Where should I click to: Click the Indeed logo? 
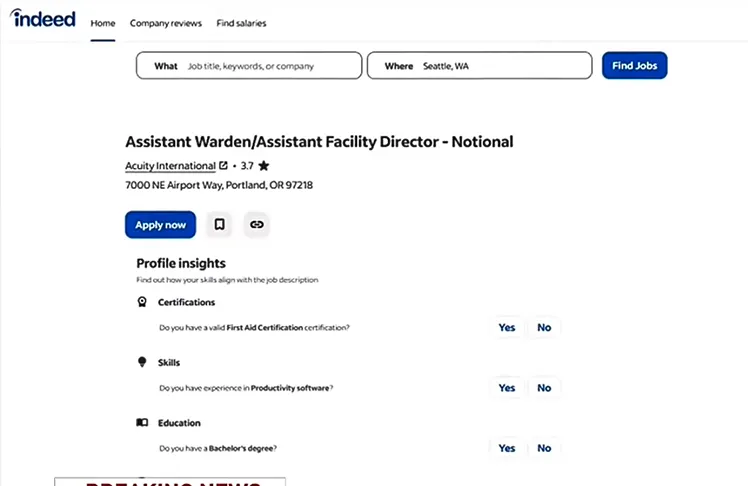click(x=43, y=20)
